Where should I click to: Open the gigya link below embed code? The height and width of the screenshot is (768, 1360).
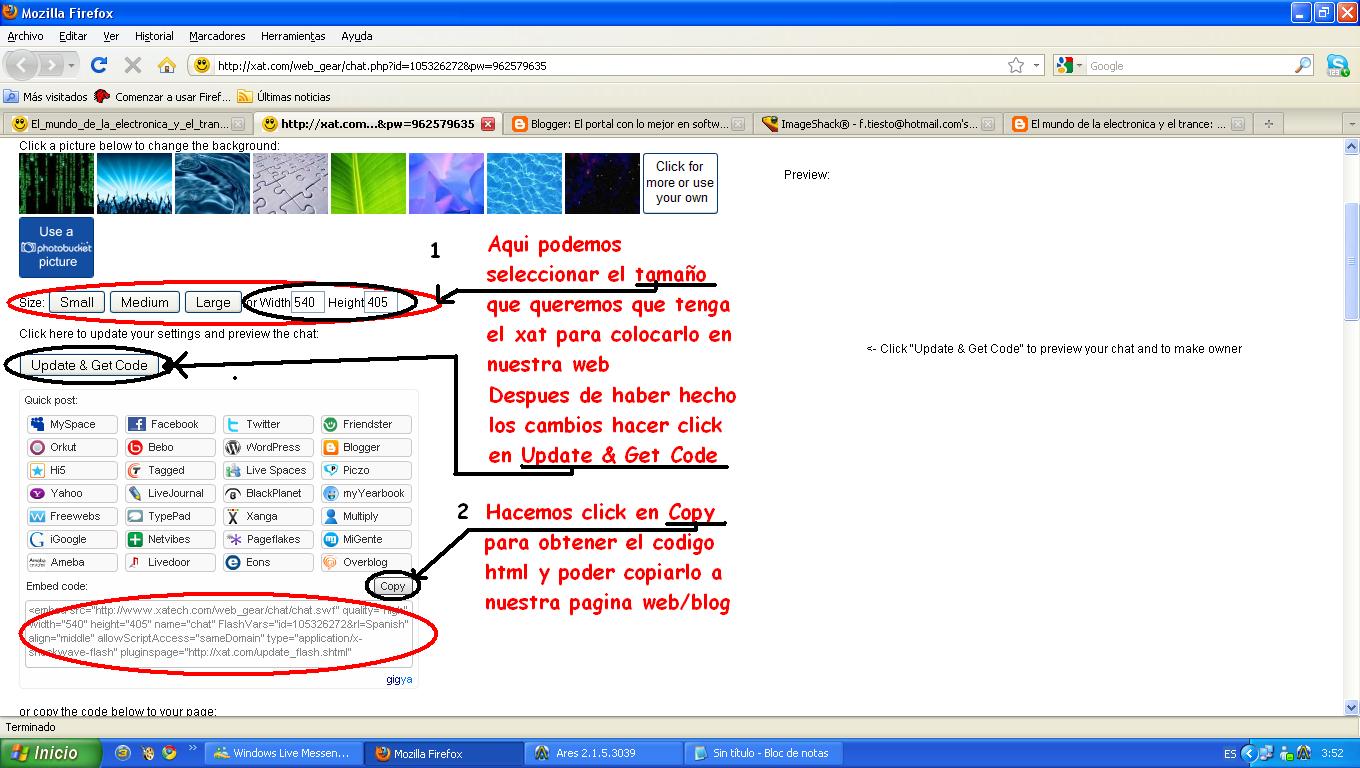(x=399, y=680)
